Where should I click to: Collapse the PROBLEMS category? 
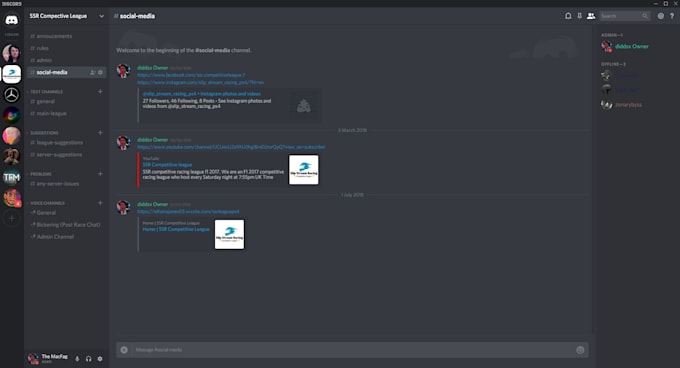point(40,174)
